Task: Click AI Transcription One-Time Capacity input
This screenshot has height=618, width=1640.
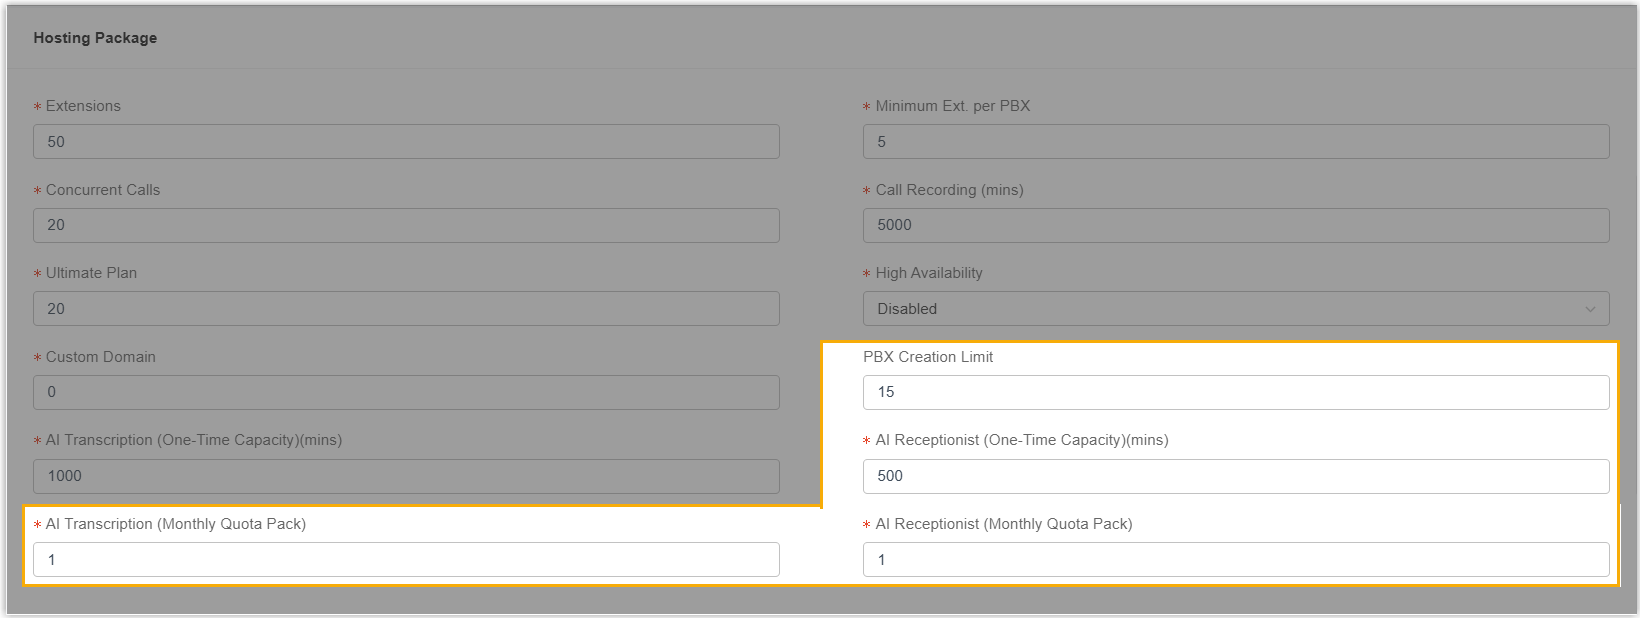Action: click(406, 476)
